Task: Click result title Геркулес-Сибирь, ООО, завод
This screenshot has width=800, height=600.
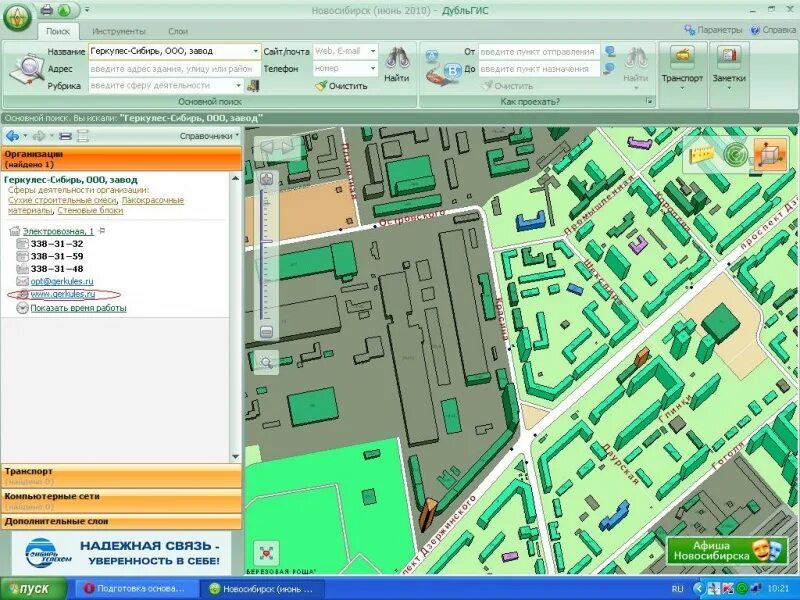Action: 71,180
